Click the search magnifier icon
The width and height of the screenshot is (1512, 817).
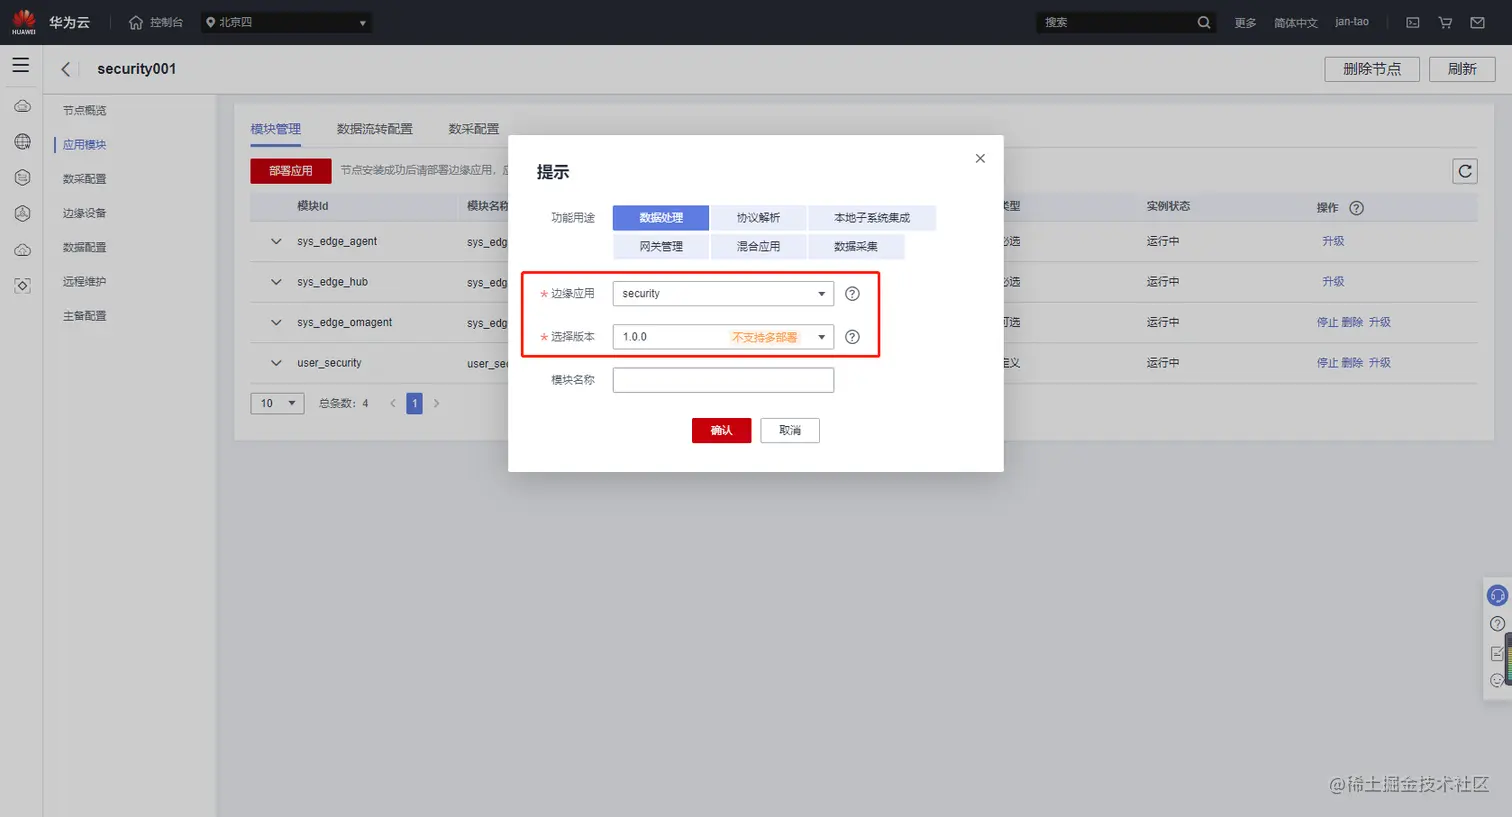pyautogui.click(x=1204, y=22)
